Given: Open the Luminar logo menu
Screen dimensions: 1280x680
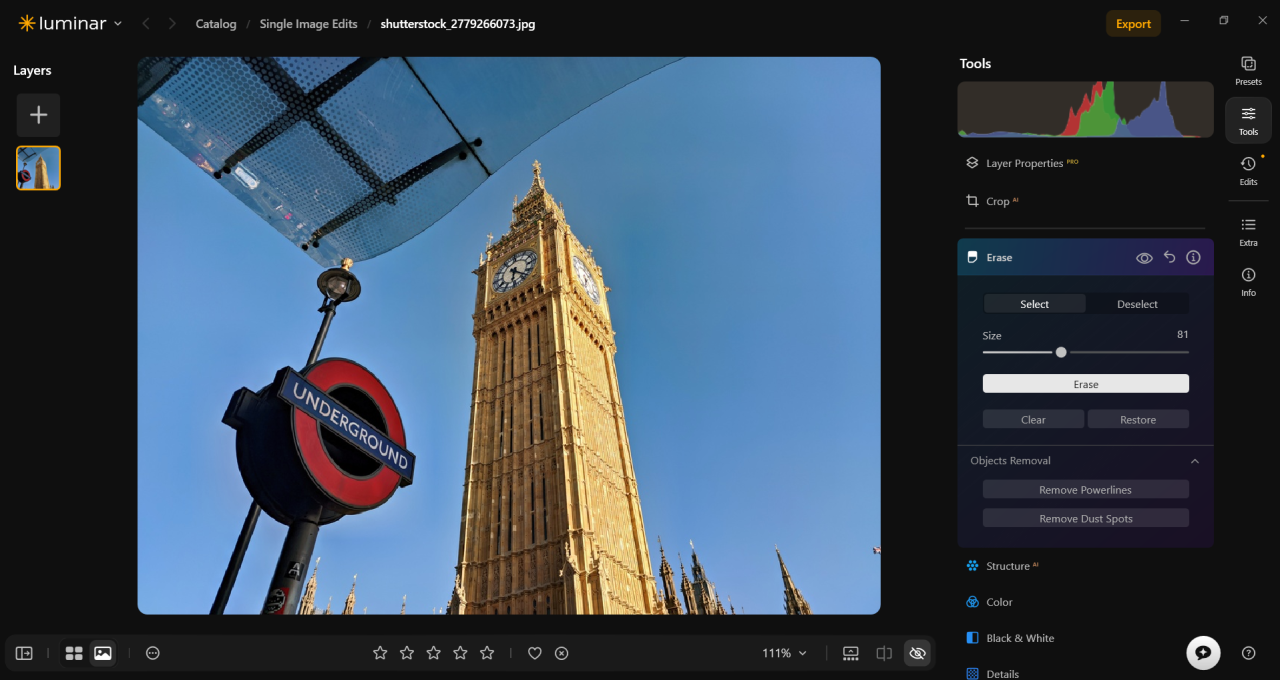Looking at the screenshot, I should point(70,23).
